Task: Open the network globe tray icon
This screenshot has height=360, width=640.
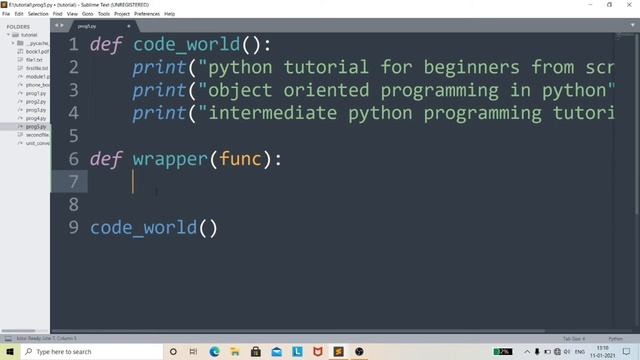Action: click(x=558, y=351)
